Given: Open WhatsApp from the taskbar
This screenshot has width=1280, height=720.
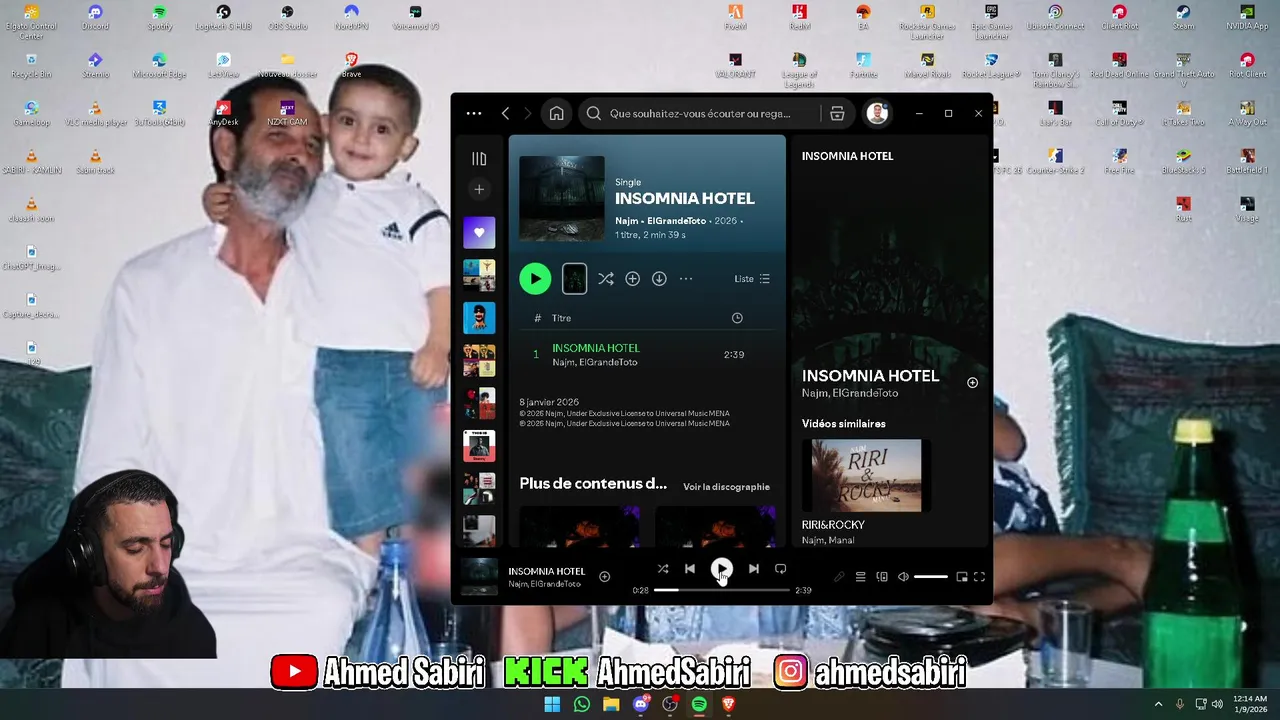Looking at the screenshot, I should click(x=582, y=704).
